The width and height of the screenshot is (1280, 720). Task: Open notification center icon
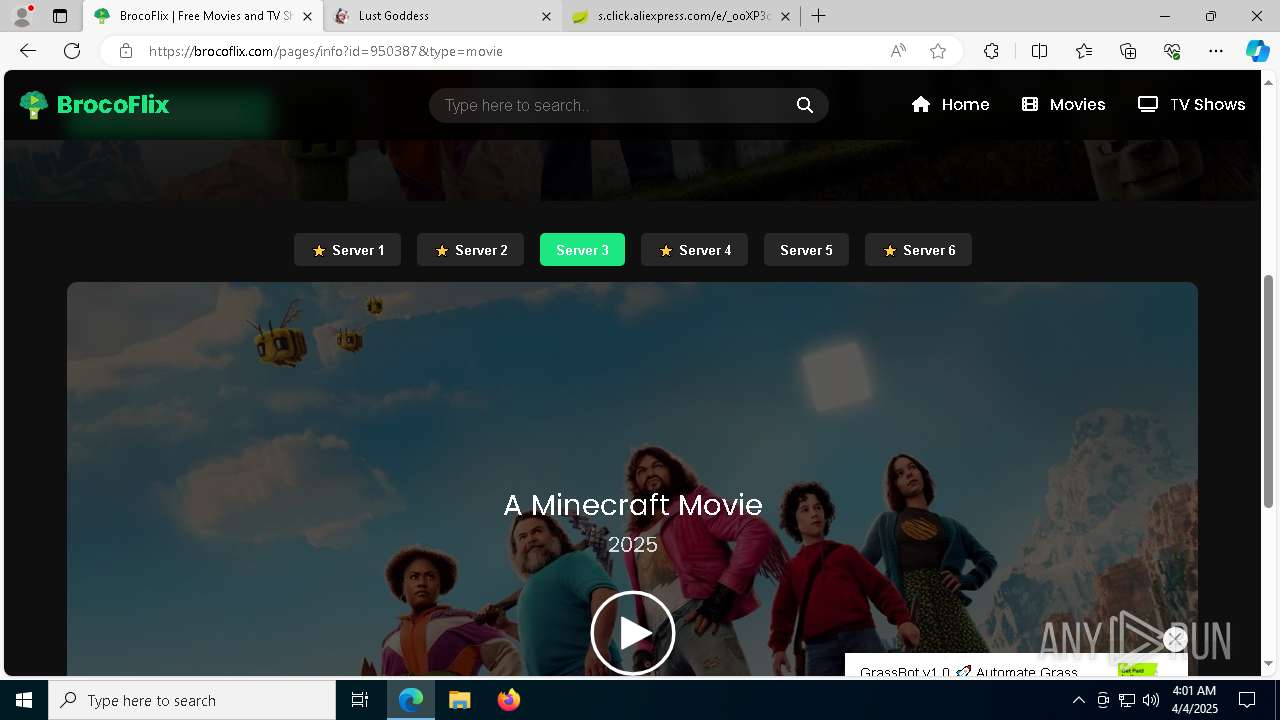[x=1247, y=700]
